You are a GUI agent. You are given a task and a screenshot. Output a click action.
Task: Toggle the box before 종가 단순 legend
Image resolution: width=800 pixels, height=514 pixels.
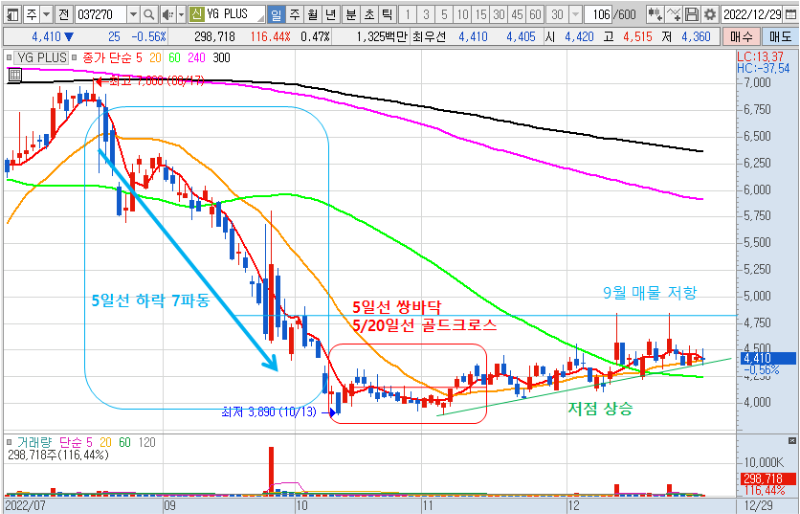[x=74, y=58]
